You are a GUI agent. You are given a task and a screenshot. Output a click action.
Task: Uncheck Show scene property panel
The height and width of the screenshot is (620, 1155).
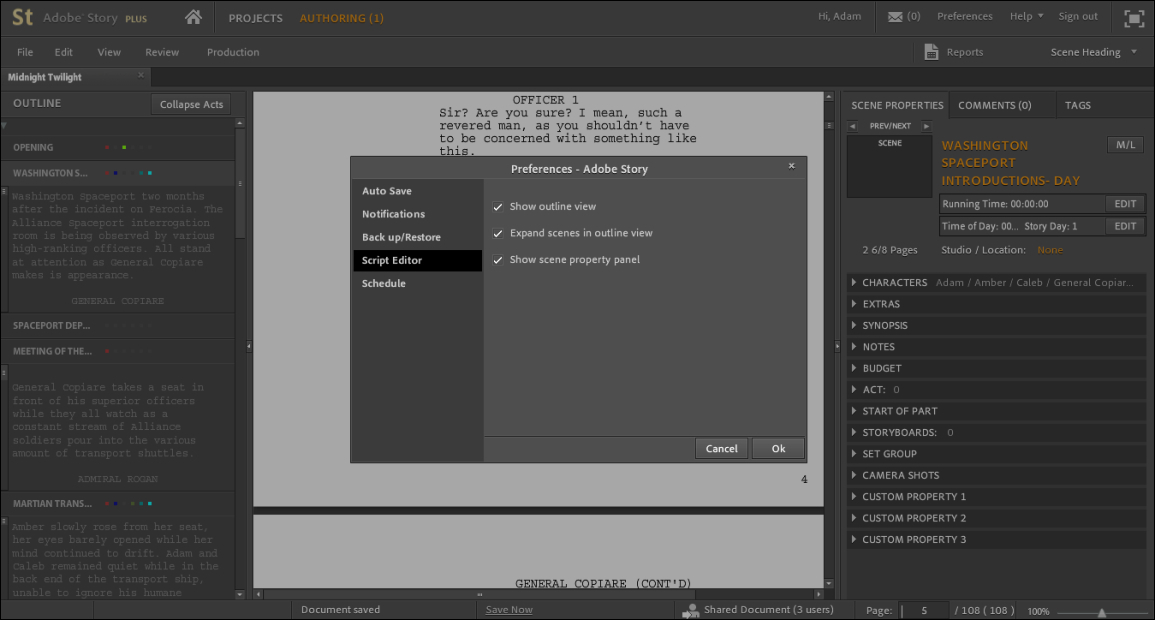point(498,260)
